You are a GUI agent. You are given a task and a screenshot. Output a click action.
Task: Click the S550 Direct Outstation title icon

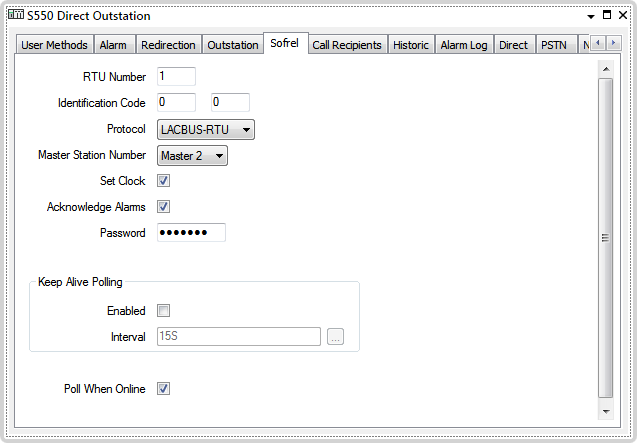(x=16, y=15)
